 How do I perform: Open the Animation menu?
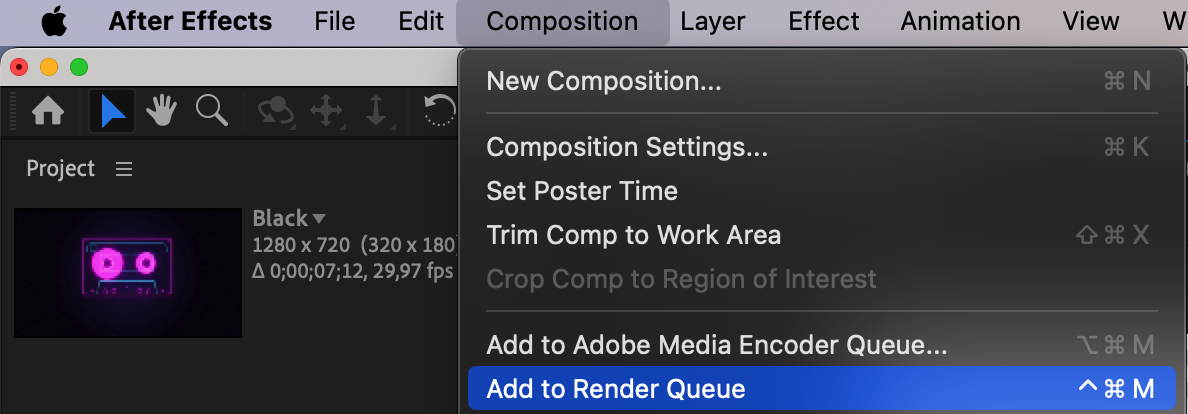[x=960, y=21]
